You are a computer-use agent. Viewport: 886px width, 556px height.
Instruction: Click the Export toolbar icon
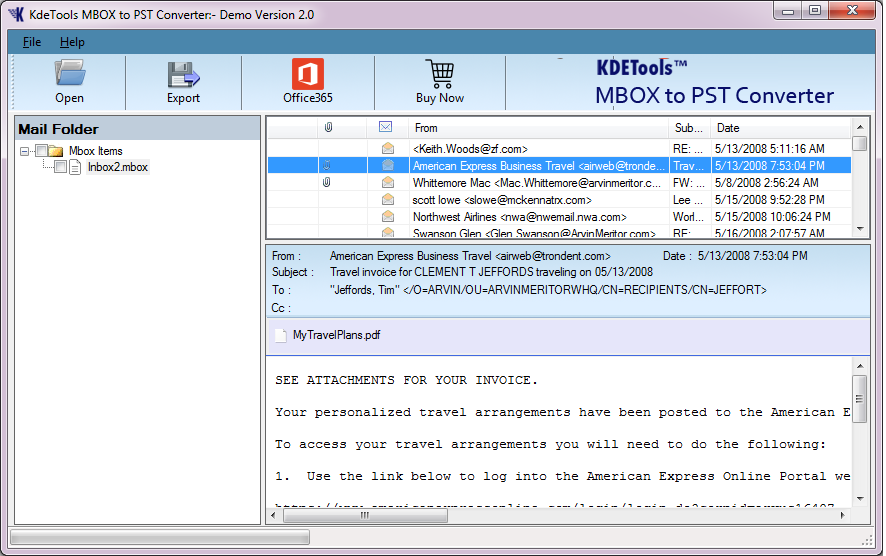183,82
